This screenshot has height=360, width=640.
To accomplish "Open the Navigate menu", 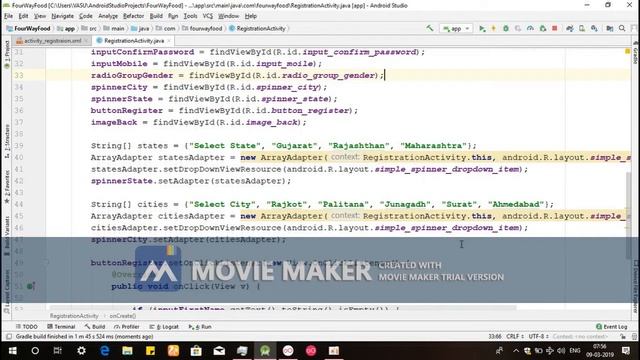I will point(62,16).
